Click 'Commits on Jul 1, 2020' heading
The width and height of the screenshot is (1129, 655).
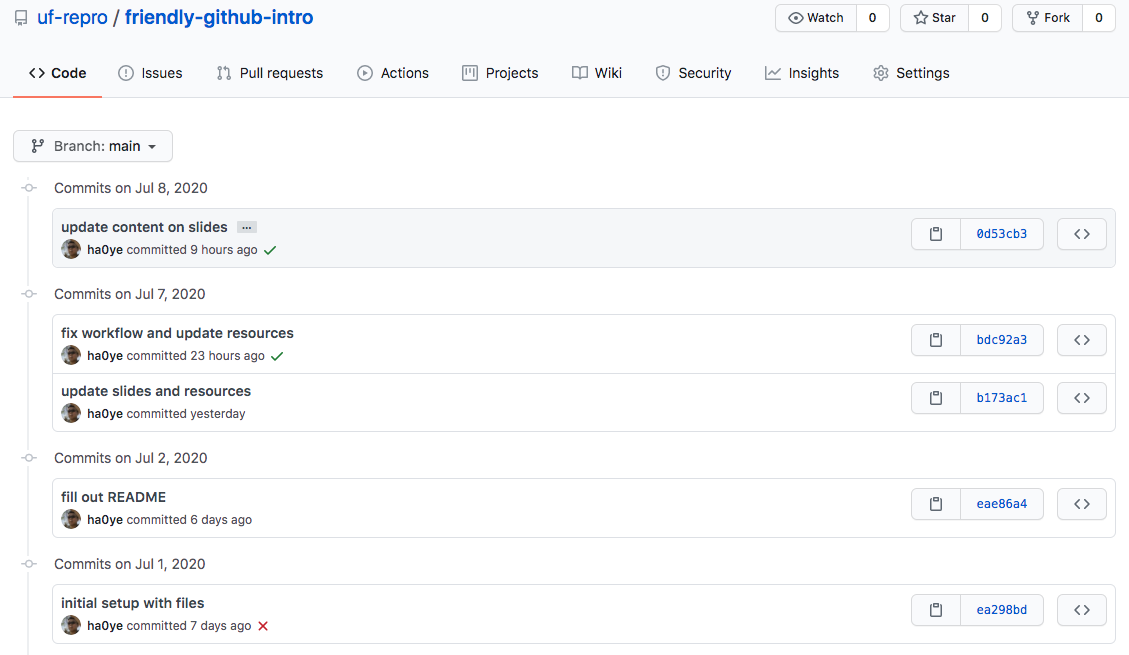tap(130, 564)
